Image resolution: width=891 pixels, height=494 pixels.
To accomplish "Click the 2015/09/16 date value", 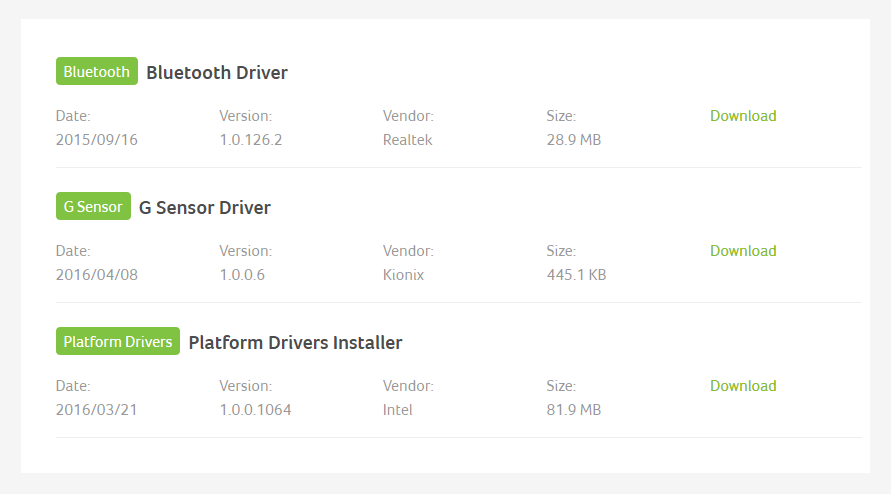I will point(97,140).
